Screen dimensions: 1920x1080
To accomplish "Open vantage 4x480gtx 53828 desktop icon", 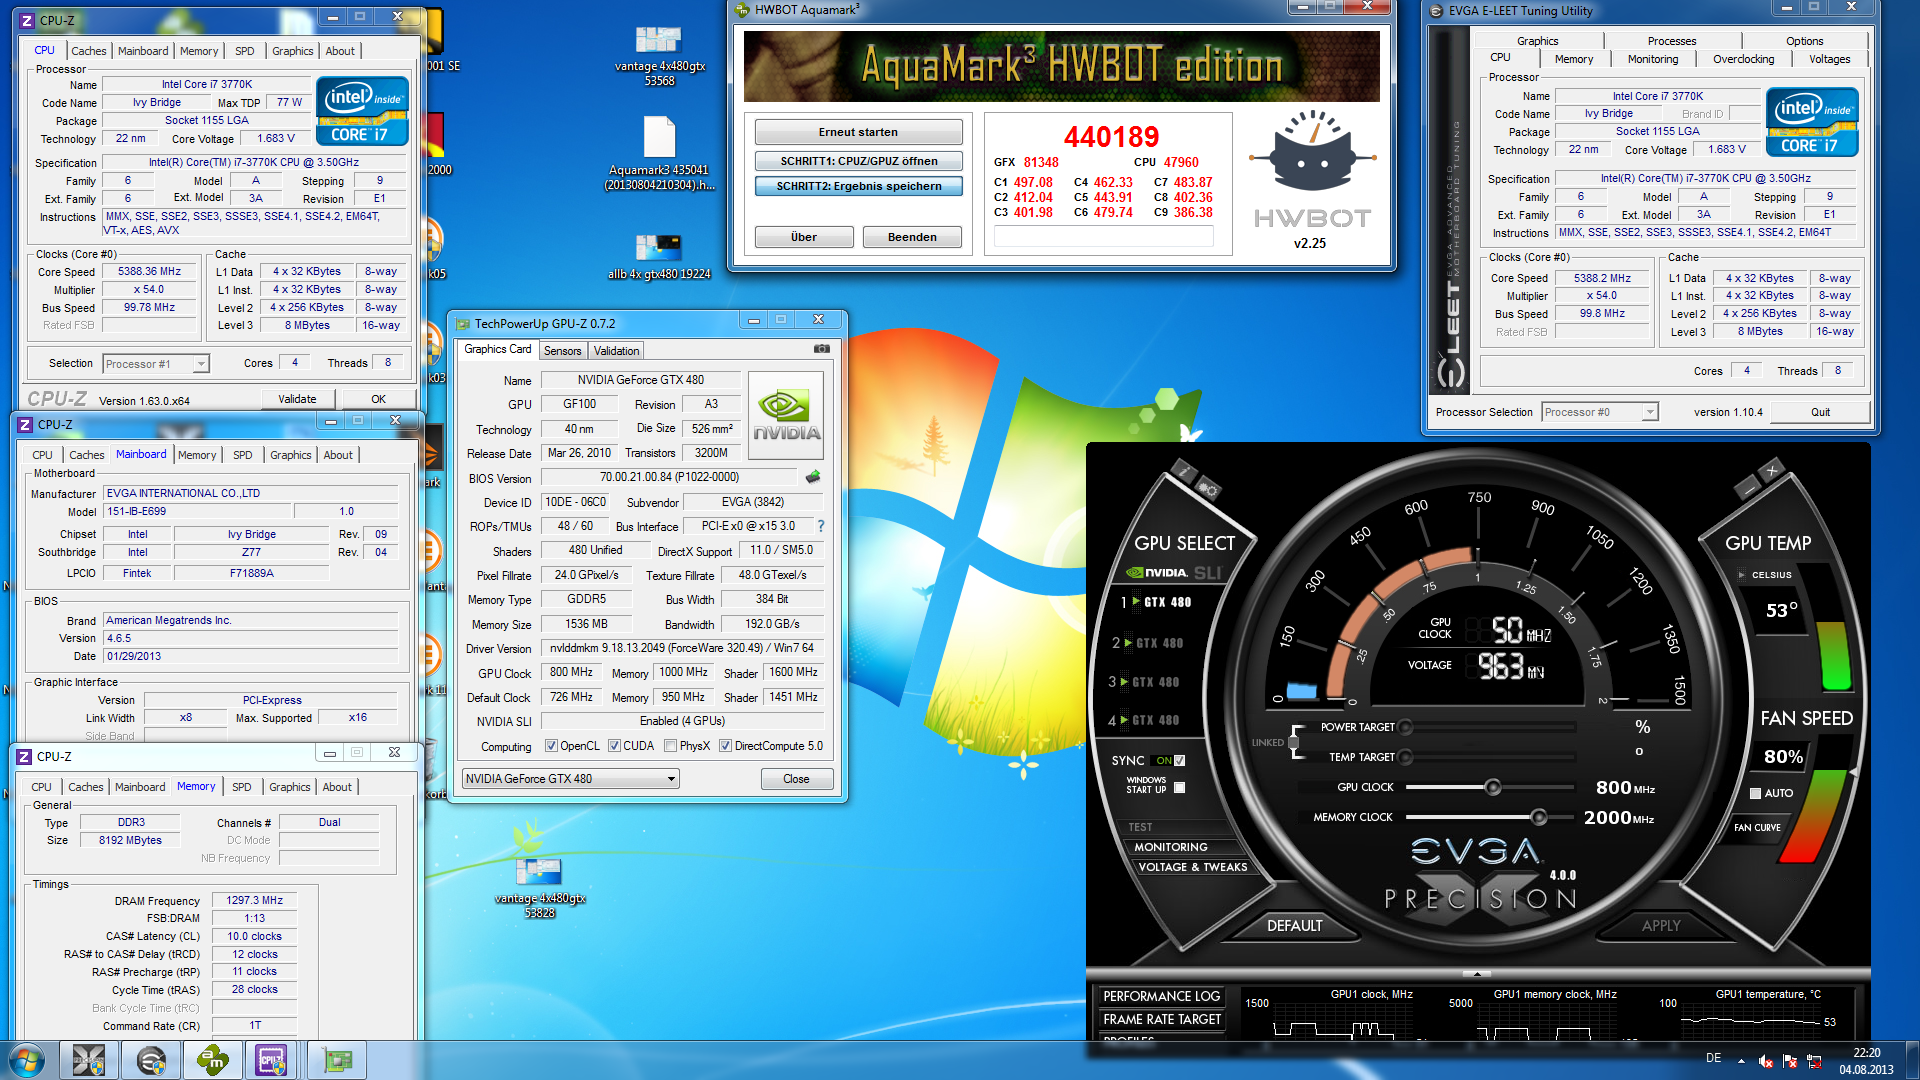I will pos(540,888).
